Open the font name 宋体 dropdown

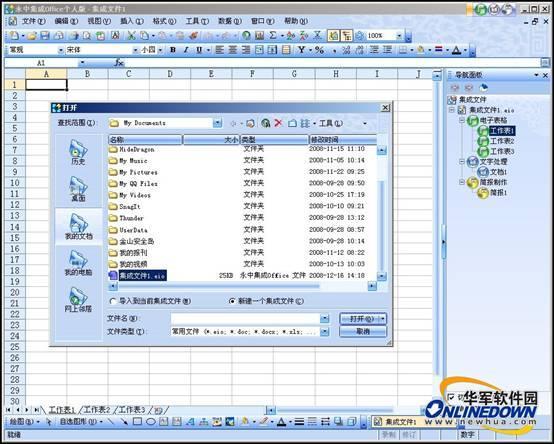[x=135, y=50]
